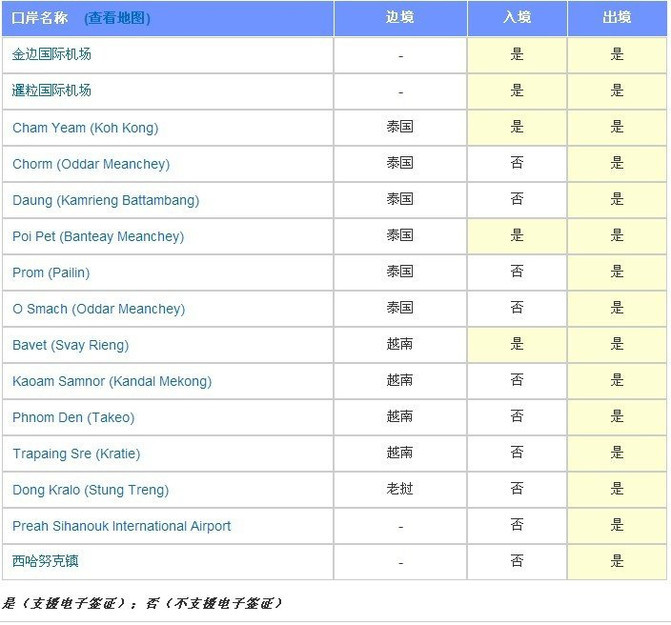Click Chorm (Oddar Meanchey) link
This screenshot has height=625, width=671.
click(91, 164)
